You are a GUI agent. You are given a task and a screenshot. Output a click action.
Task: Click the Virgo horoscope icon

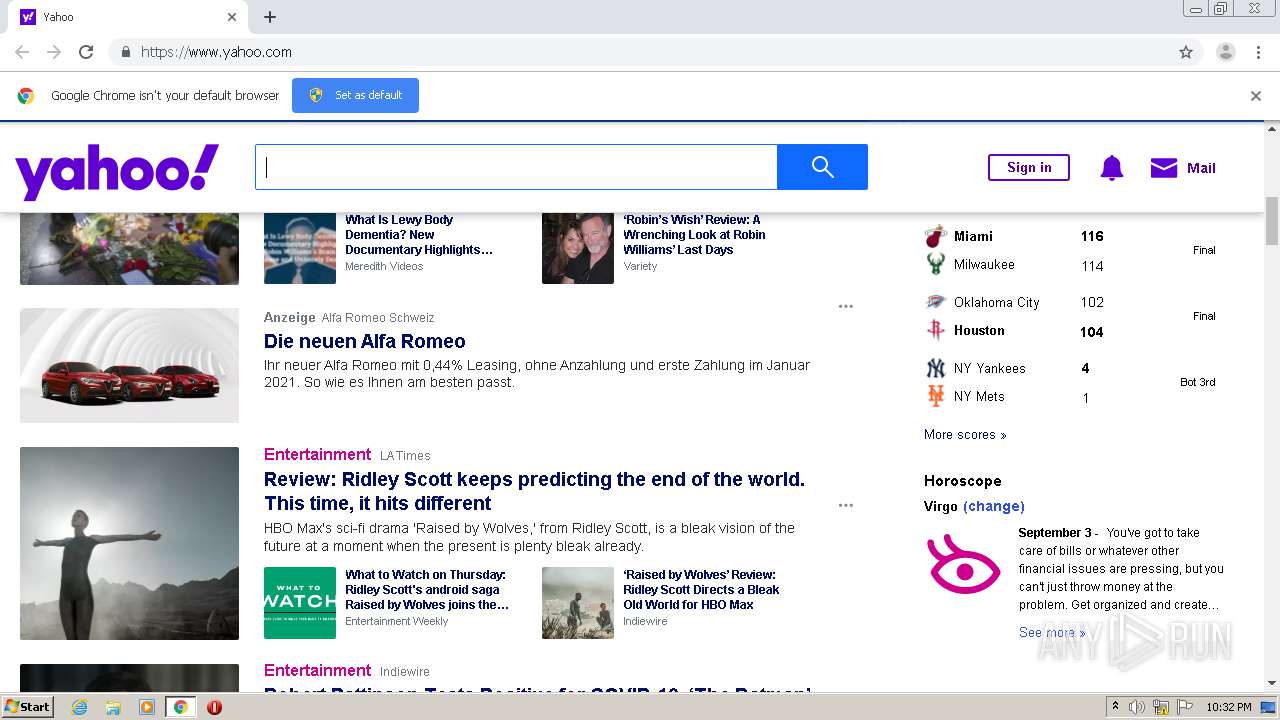963,565
